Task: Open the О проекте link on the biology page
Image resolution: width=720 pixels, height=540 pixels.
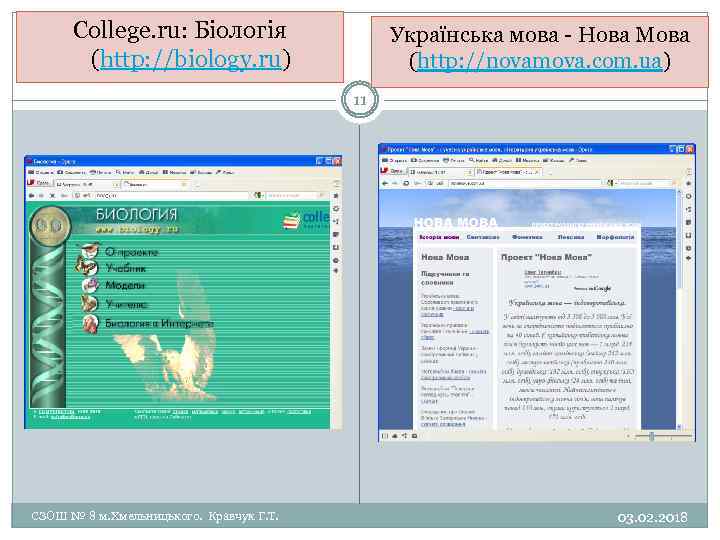Action: pos(132,252)
